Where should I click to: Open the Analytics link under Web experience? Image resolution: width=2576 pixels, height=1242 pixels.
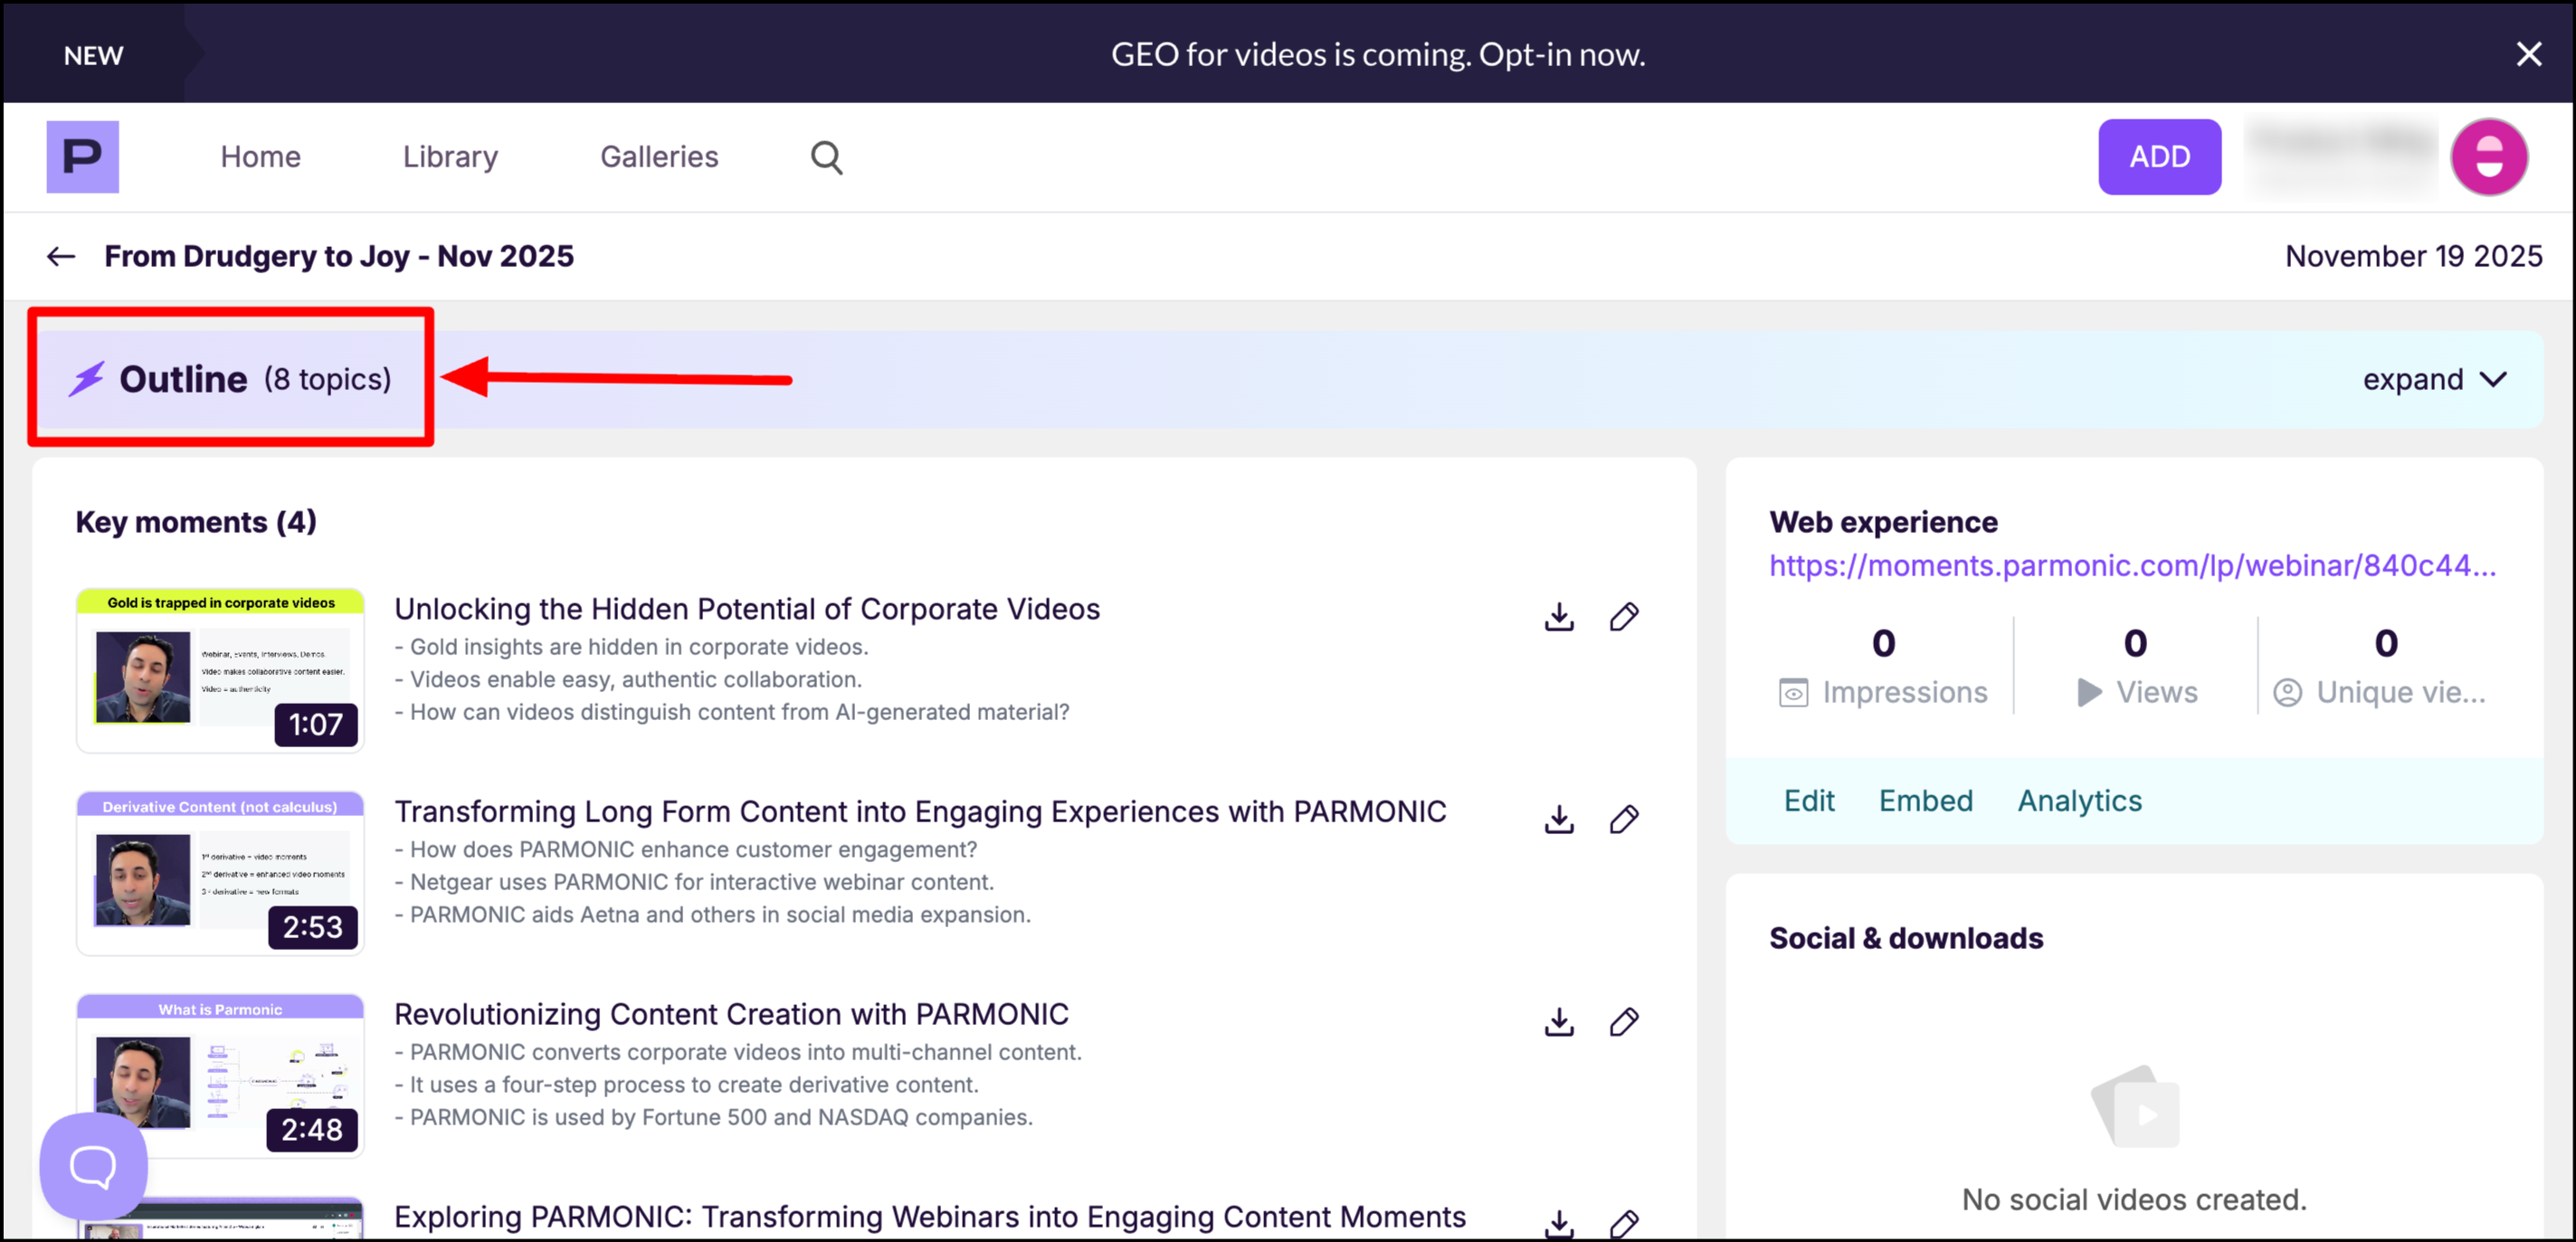[2079, 801]
